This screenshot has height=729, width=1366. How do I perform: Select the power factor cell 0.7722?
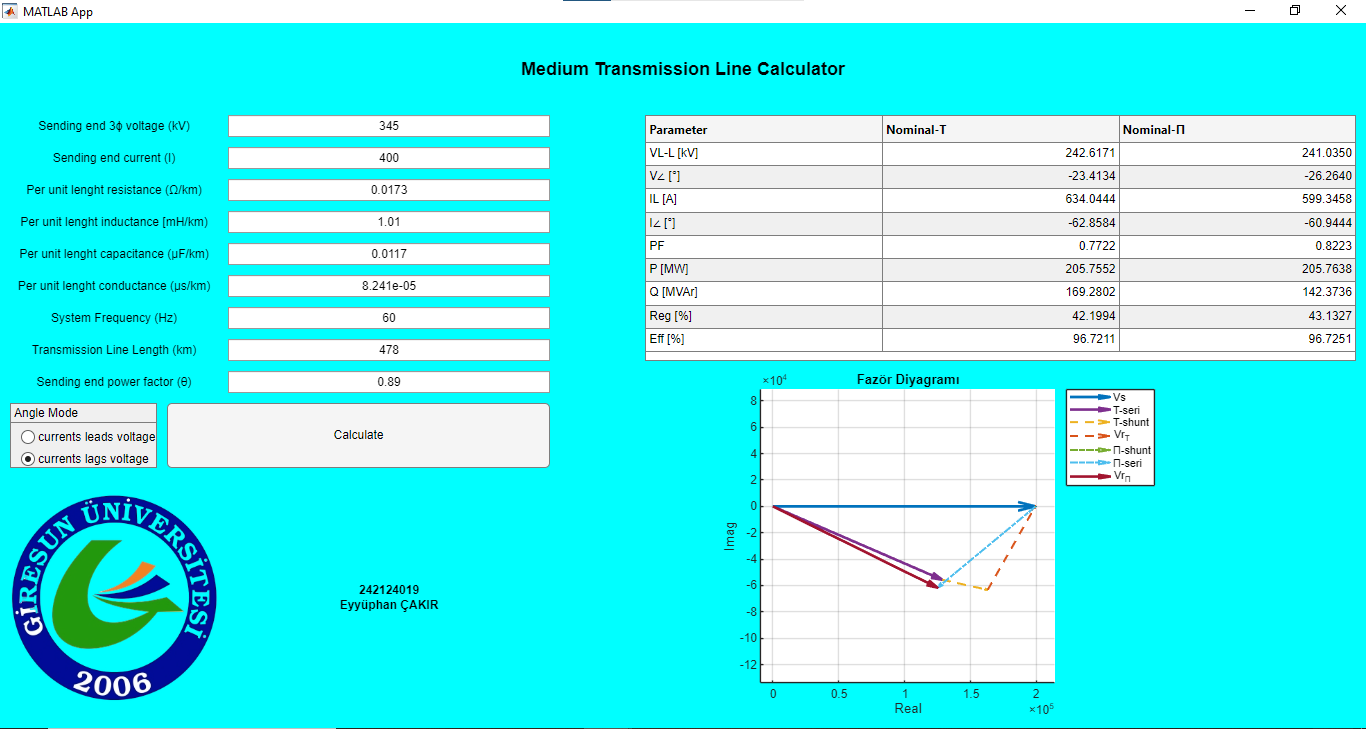pos(1001,247)
